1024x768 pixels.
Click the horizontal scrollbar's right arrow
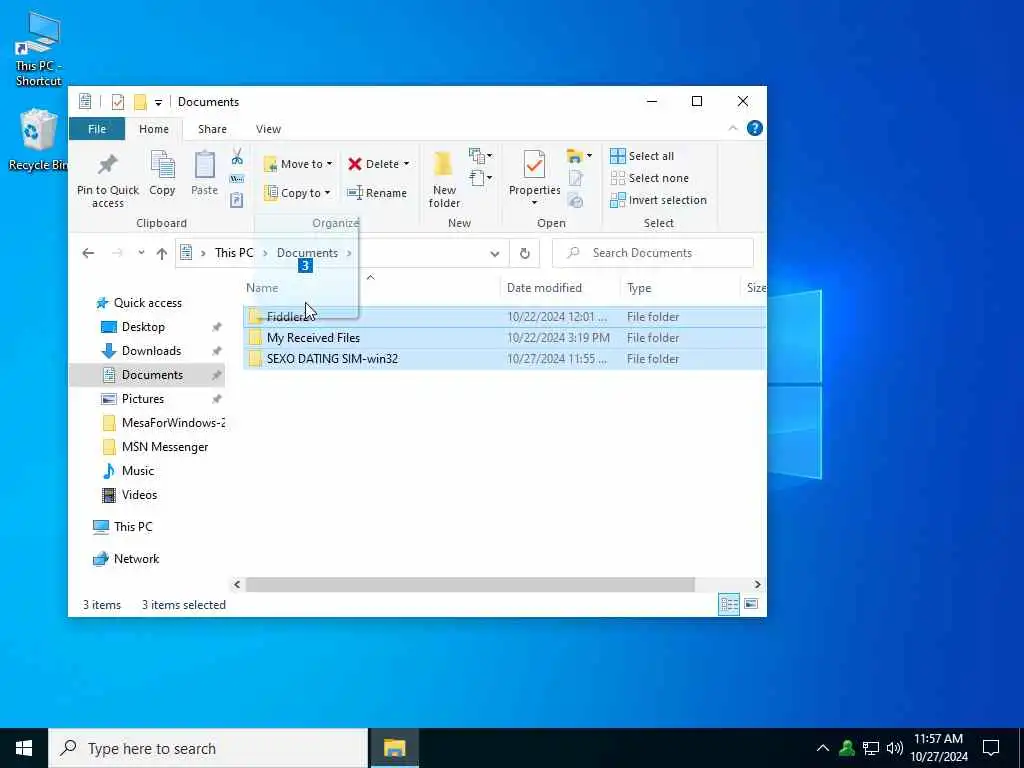pos(758,584)
